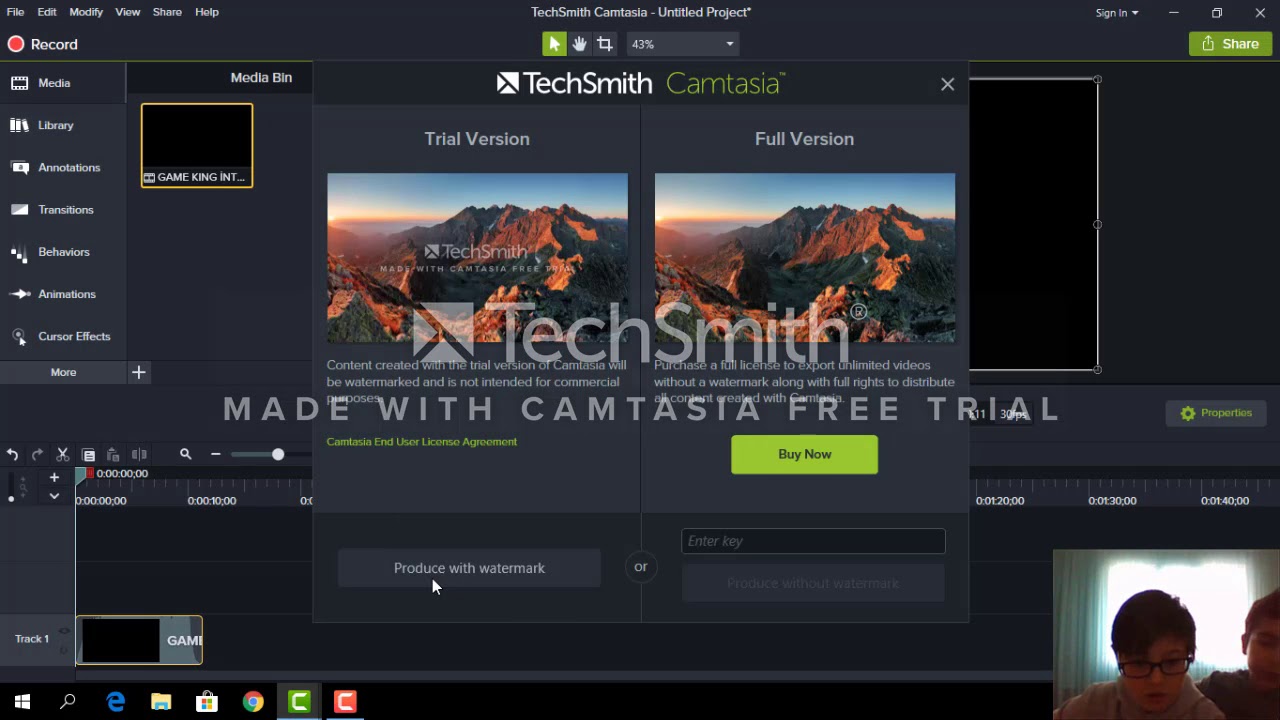Open the File menu
This screenshot has width=1280, height=720.
(x=15, y=12)
